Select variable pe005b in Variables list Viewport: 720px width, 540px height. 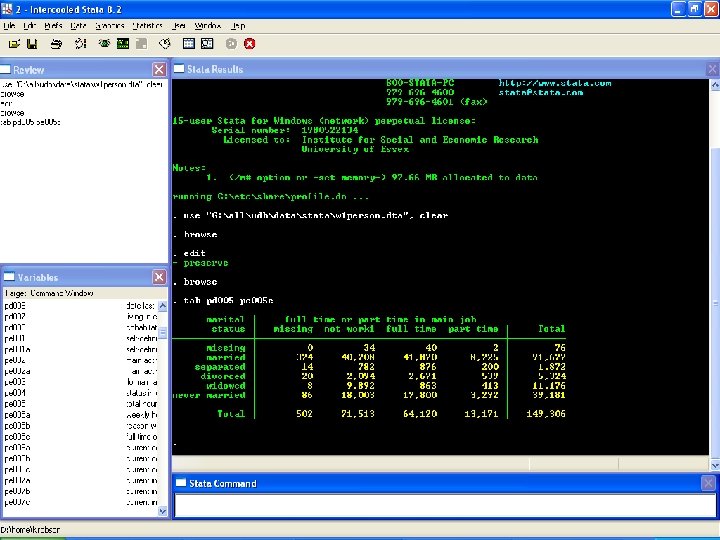click(x=17, y=426)
